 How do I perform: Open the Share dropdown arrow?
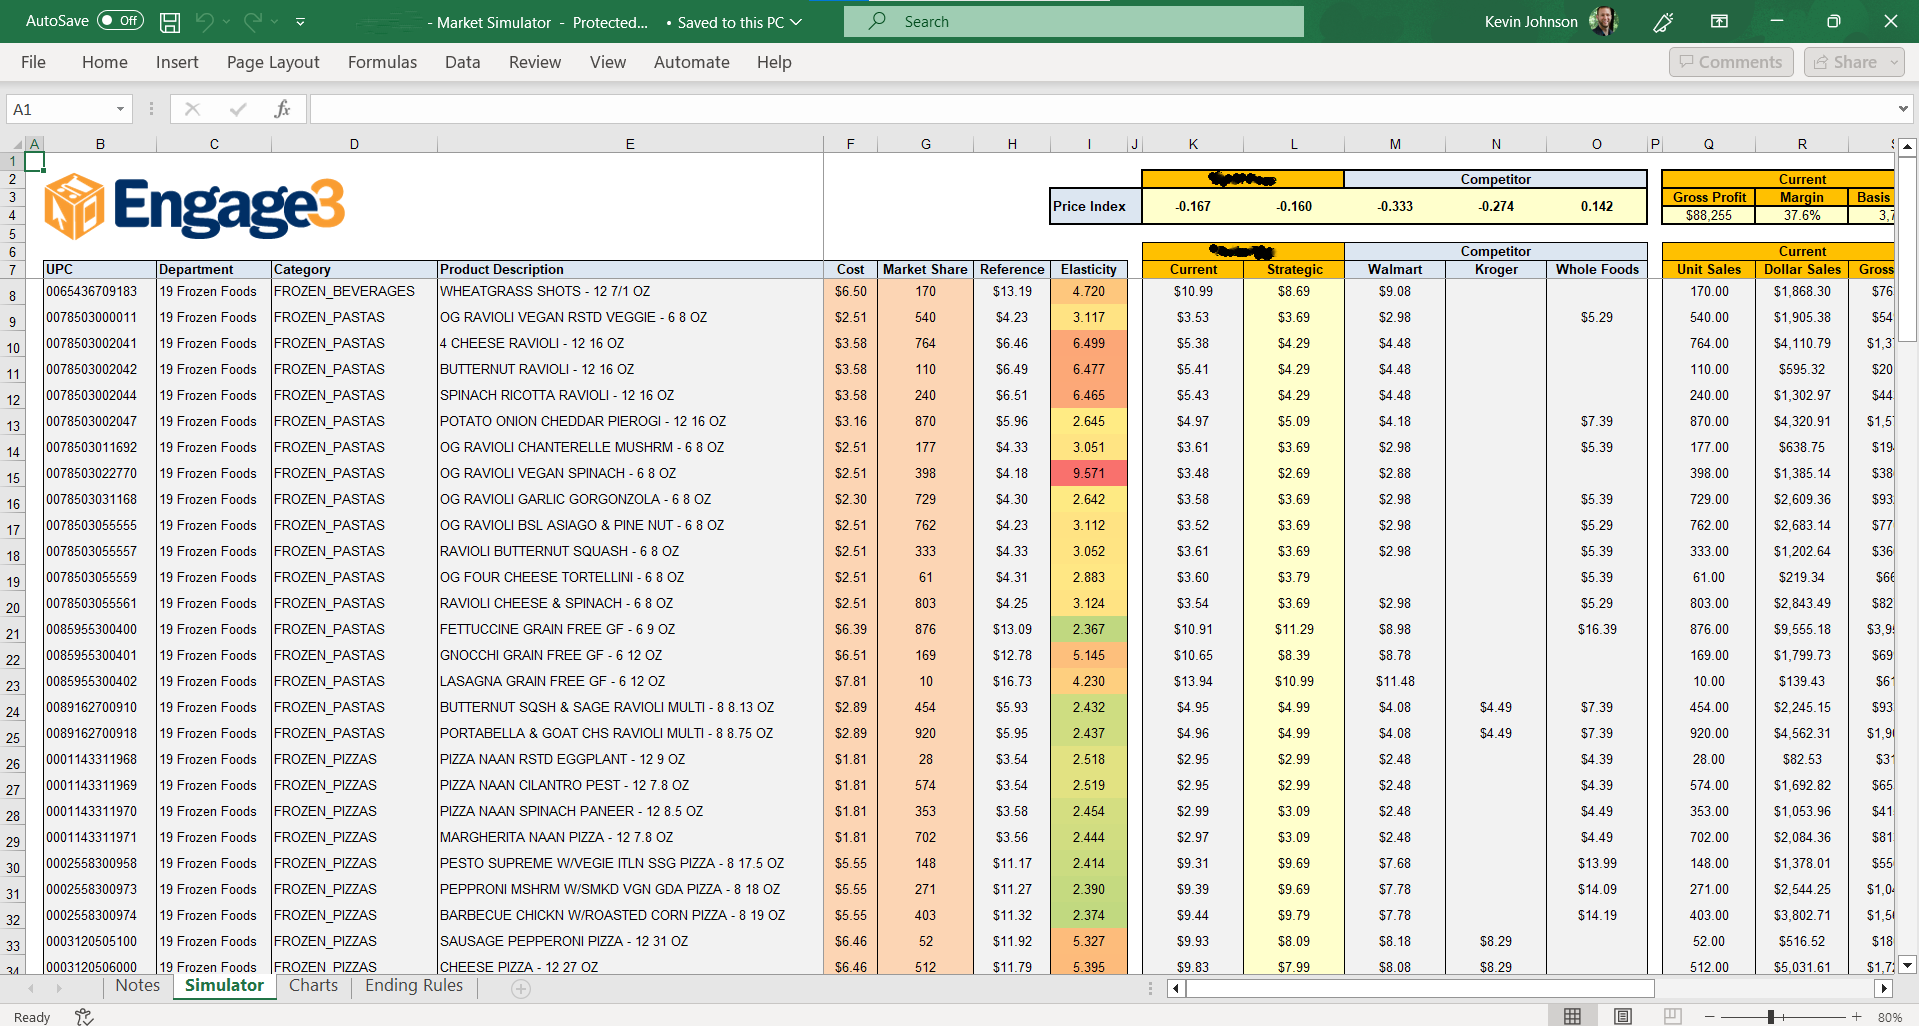click(1894, 62)
